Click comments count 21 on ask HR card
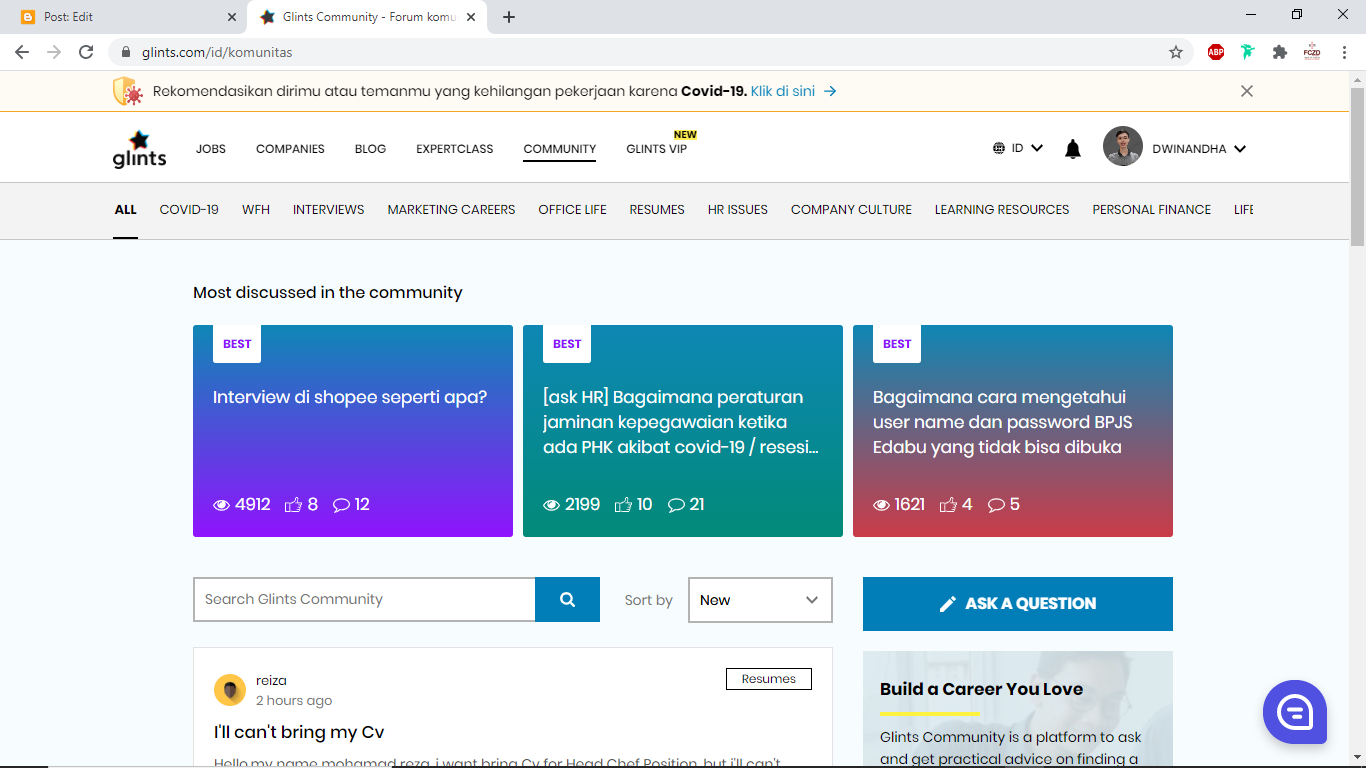The height and width of the screenshot is (768, 1366). pos(686,505)
